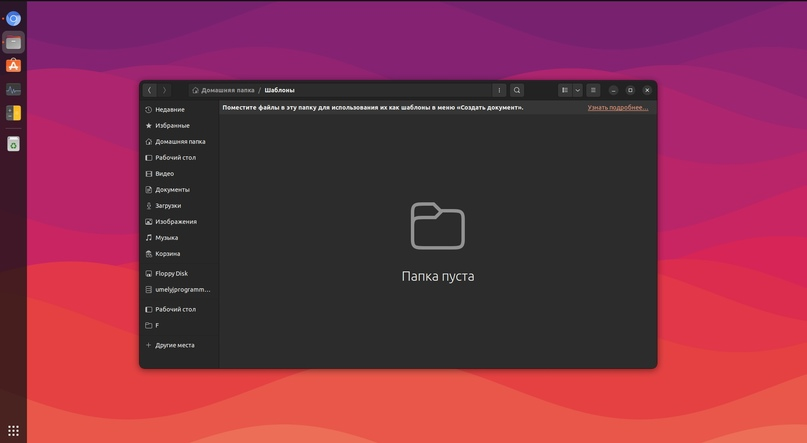Viewport: 807px width, 443px height.
Task: Open the path bar three-dot menu
Action: [499, 90]
